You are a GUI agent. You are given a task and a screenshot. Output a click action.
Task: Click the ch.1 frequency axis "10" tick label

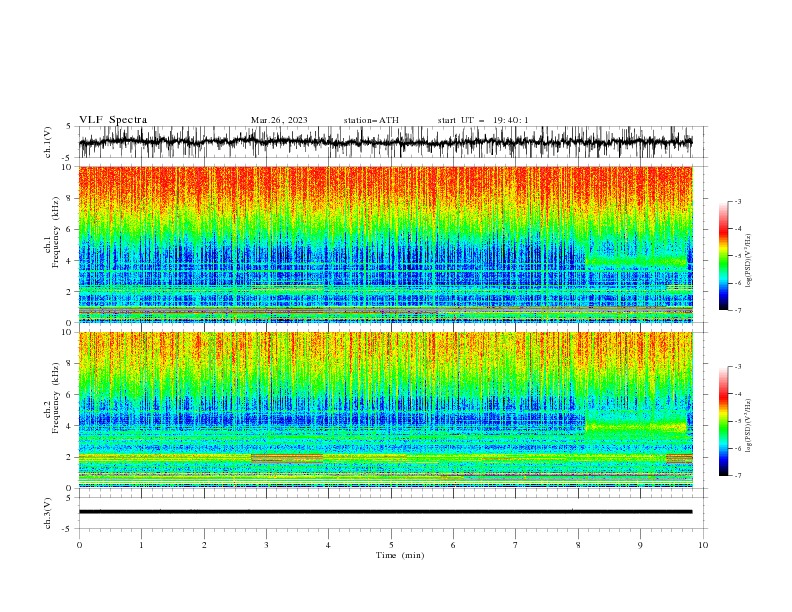(67, 167)
